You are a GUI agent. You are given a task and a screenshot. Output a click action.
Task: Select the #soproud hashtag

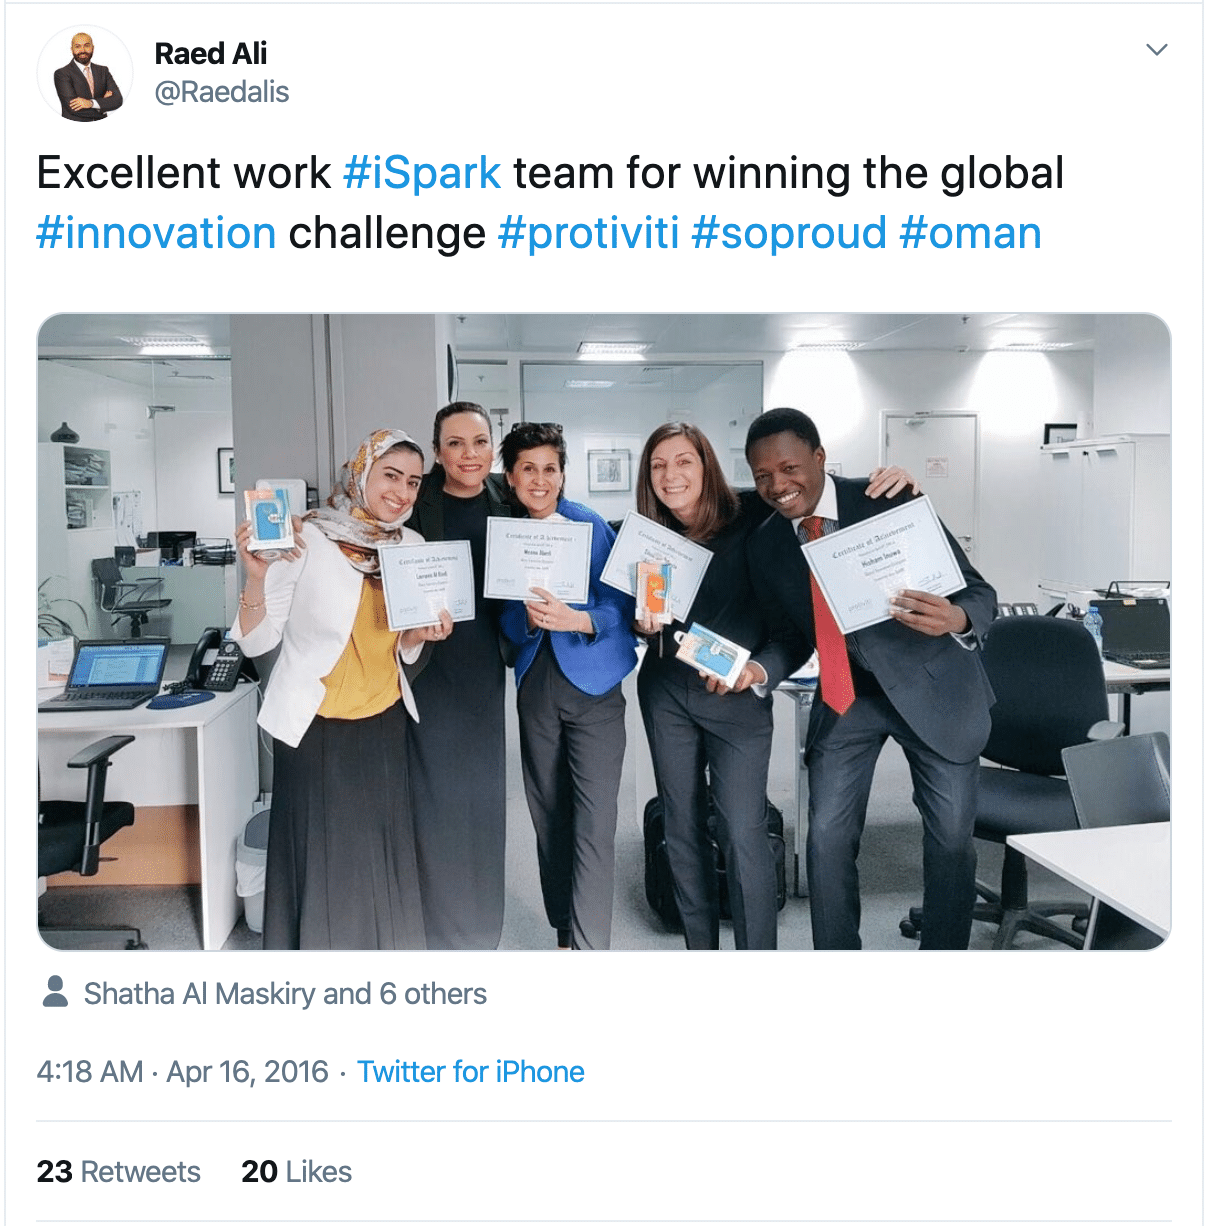tap(789, 233)
